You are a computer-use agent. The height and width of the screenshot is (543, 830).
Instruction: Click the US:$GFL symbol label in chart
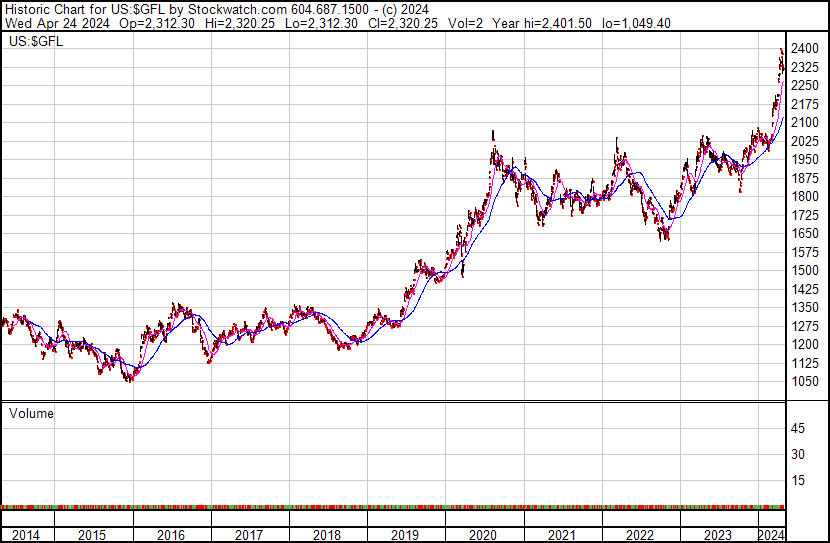click(x=32, y=42)
